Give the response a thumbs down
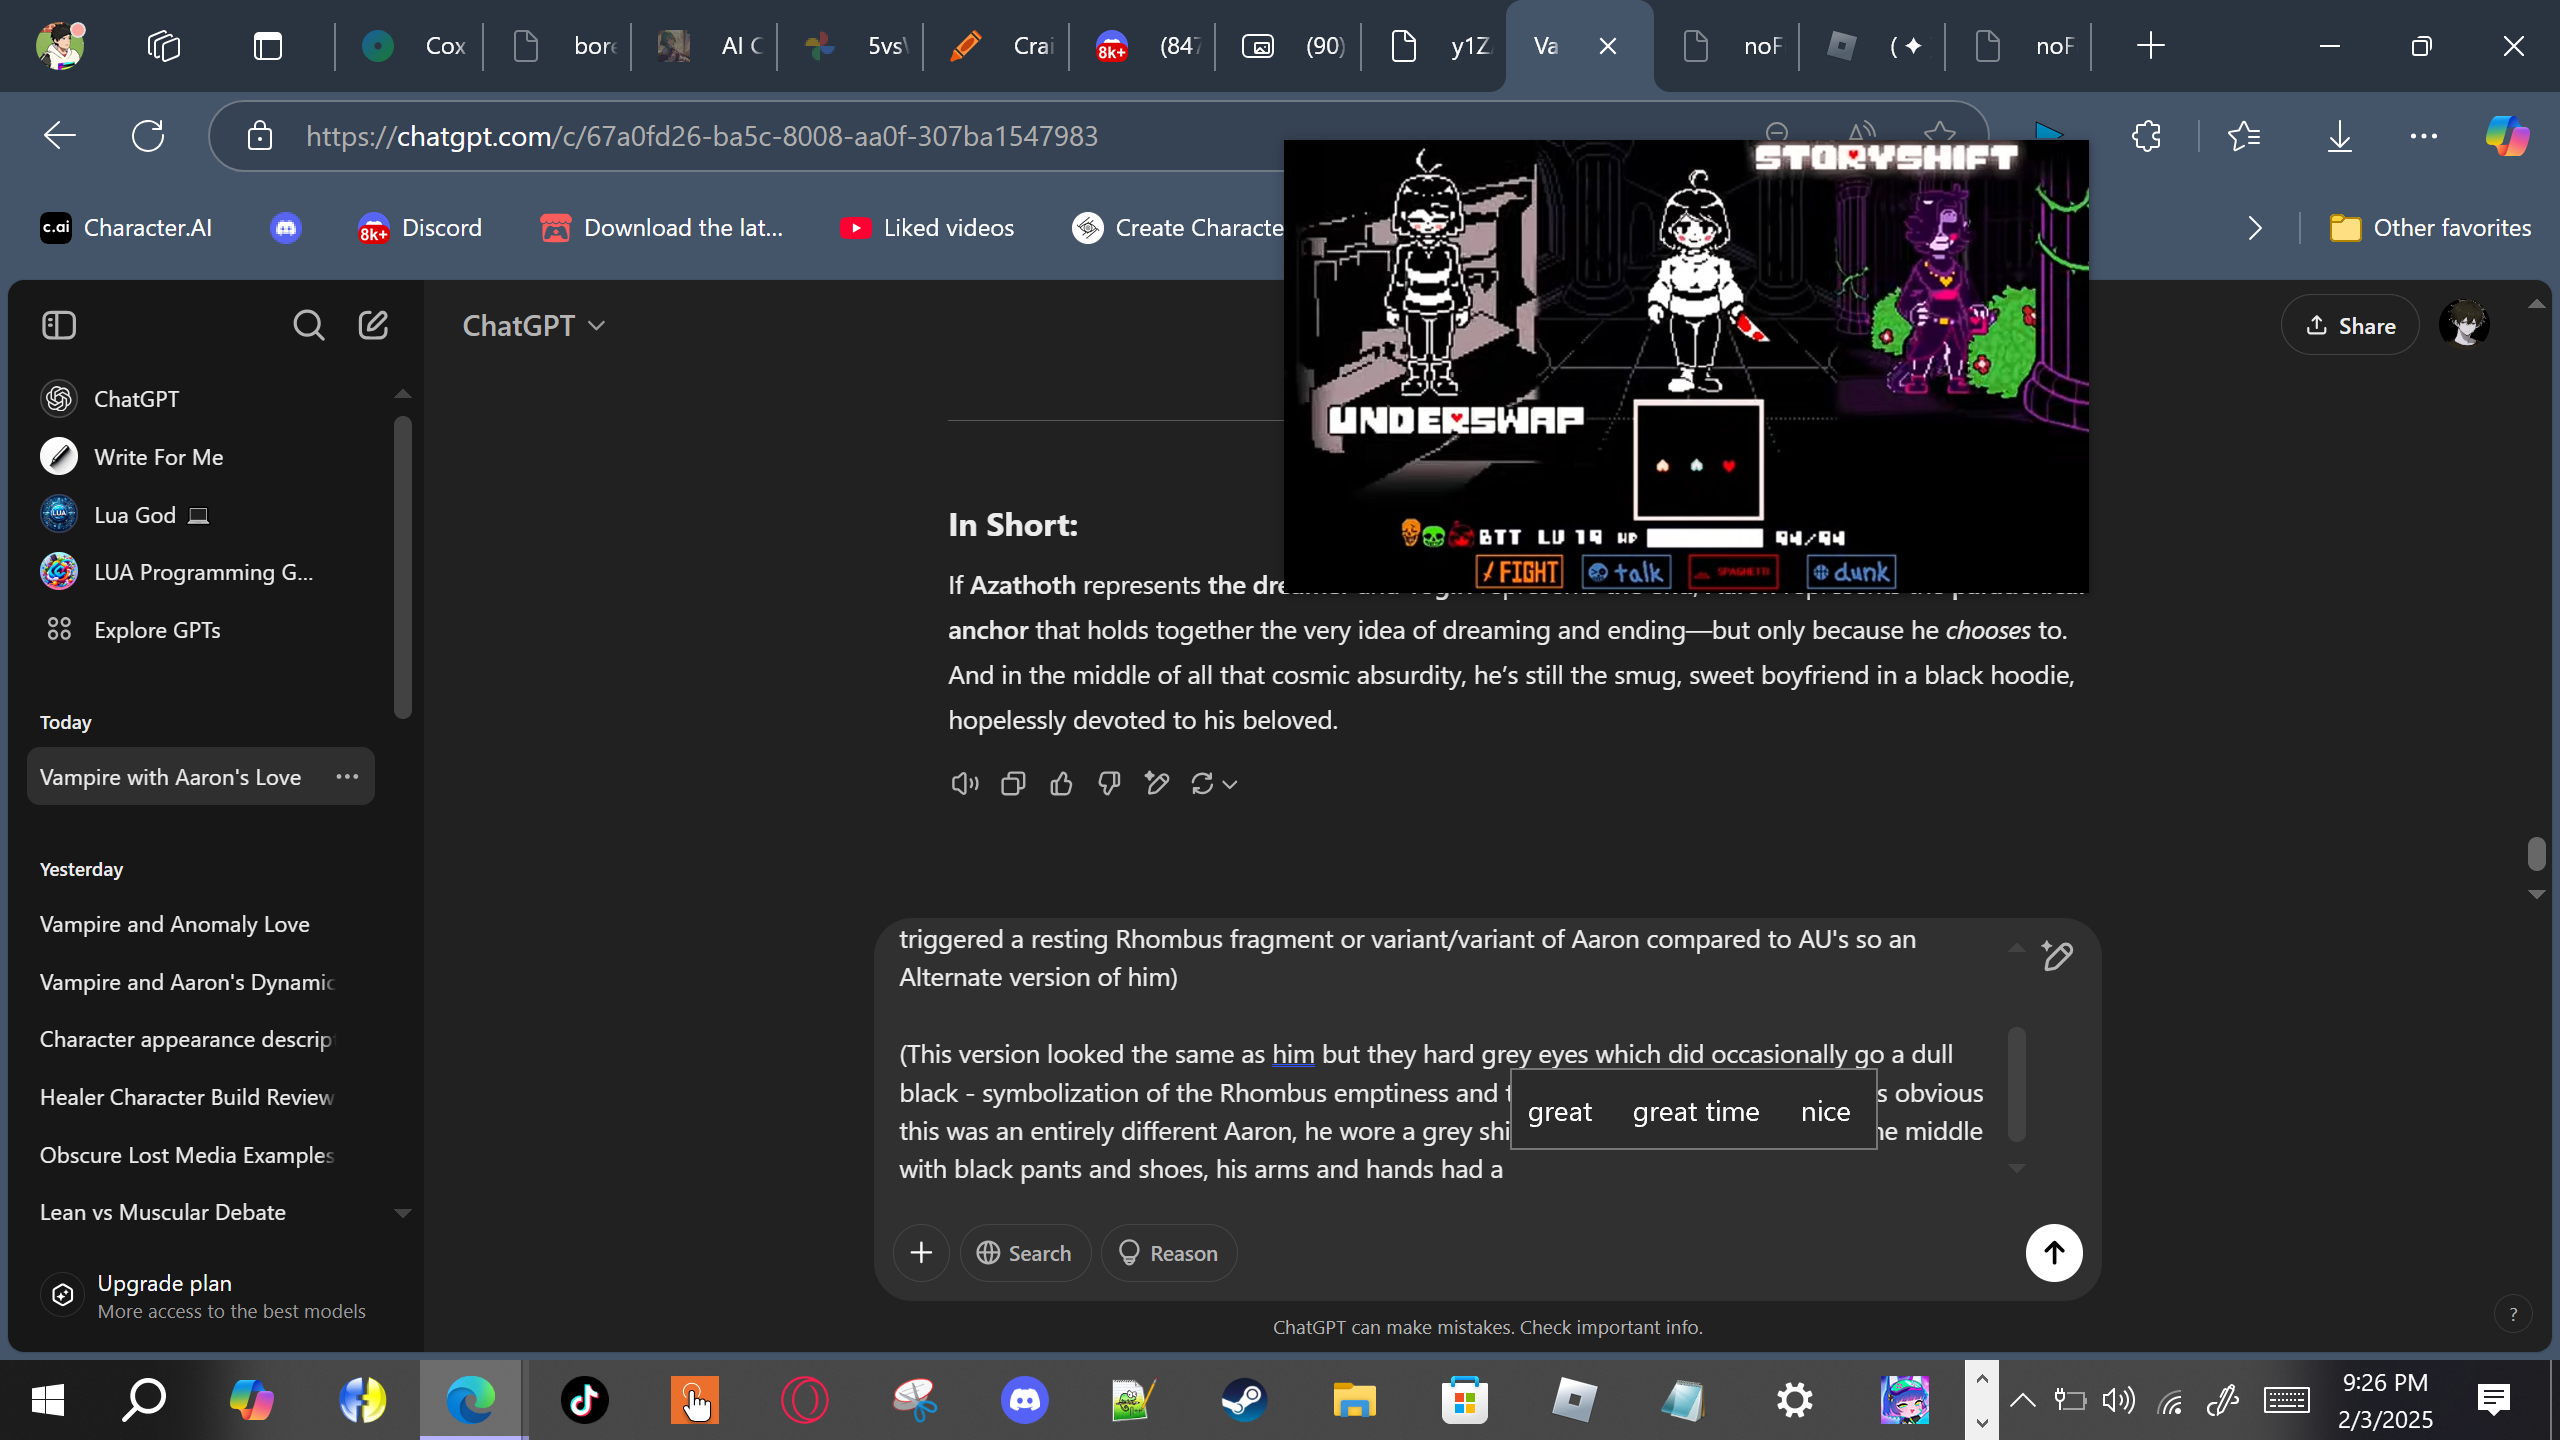Image resolution: width=2560 pixels, height=1440 pixels. pos(1109,784)
